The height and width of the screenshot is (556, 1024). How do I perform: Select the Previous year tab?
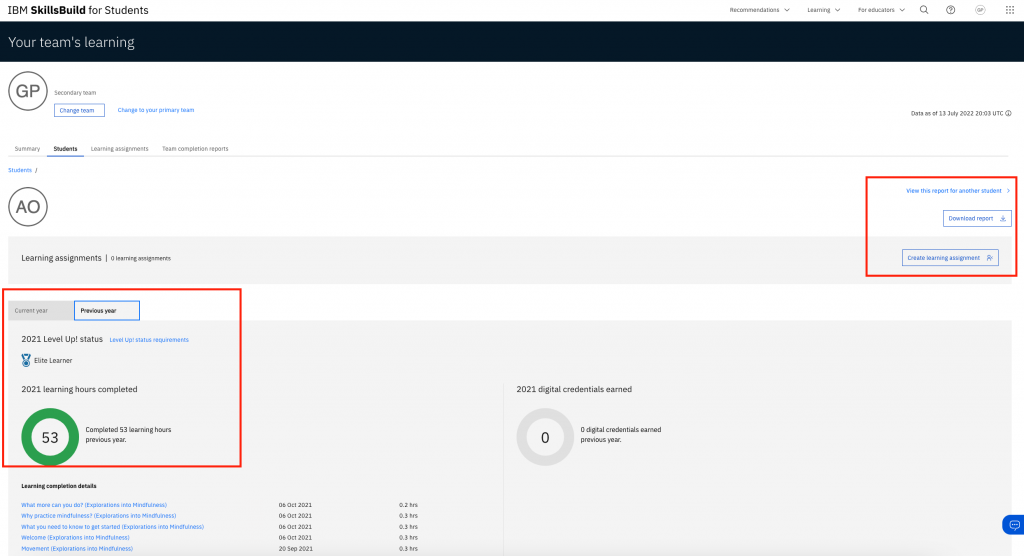click(106, 310)
